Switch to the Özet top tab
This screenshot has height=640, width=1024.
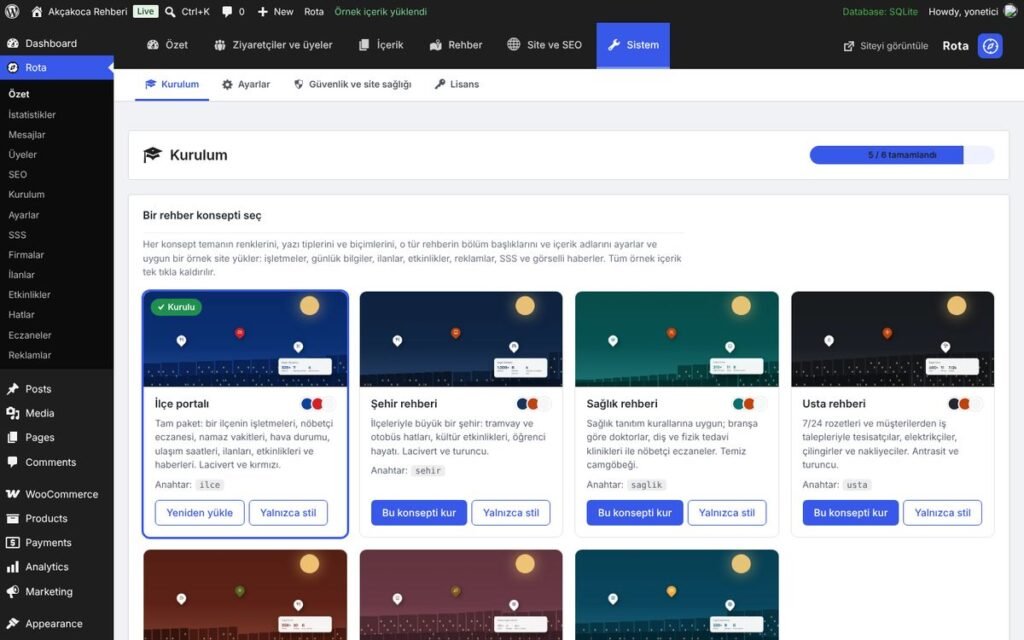coord(167,45)
